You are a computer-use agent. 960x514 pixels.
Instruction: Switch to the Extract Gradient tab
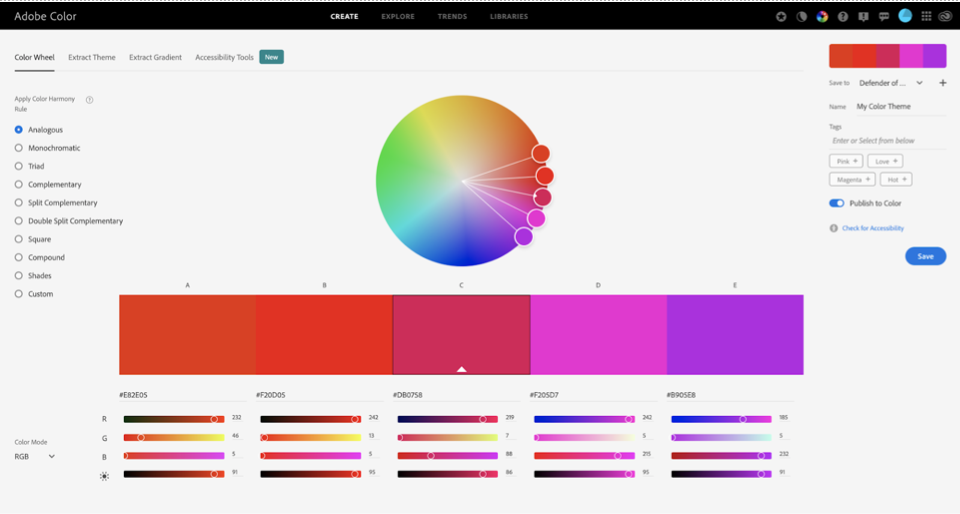156,58
